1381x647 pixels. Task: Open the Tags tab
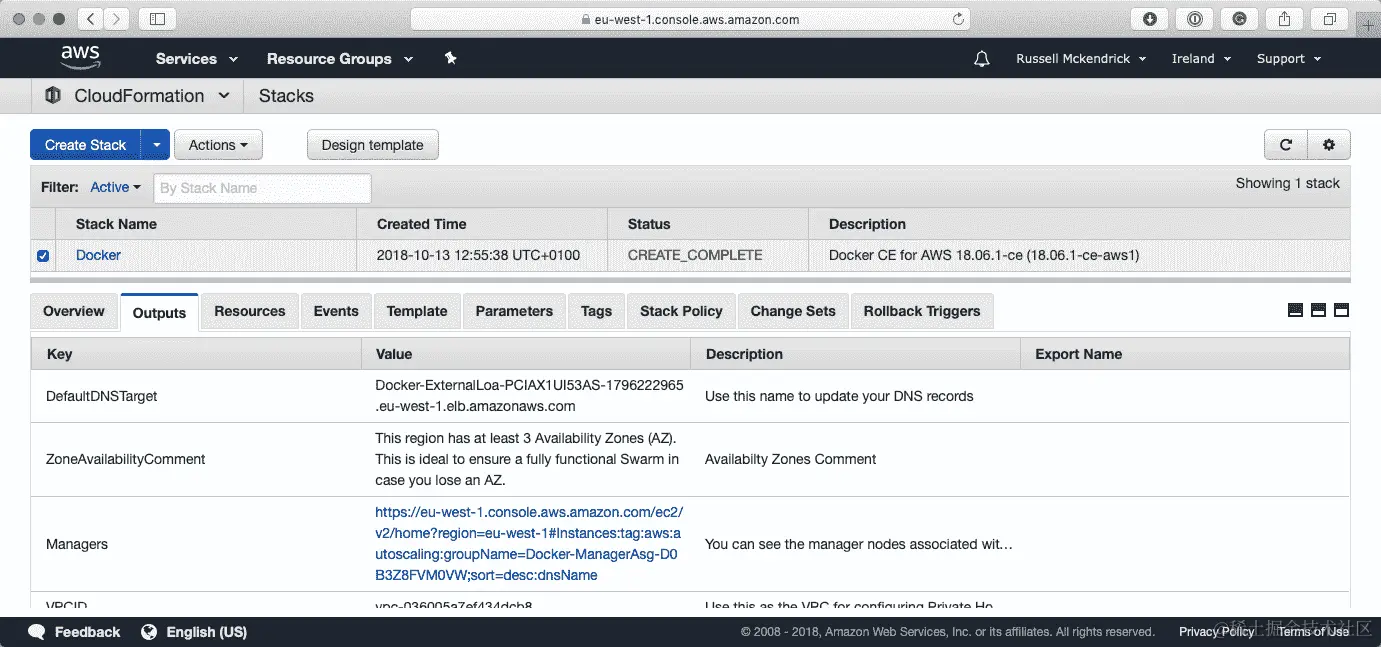click(596, 311)
